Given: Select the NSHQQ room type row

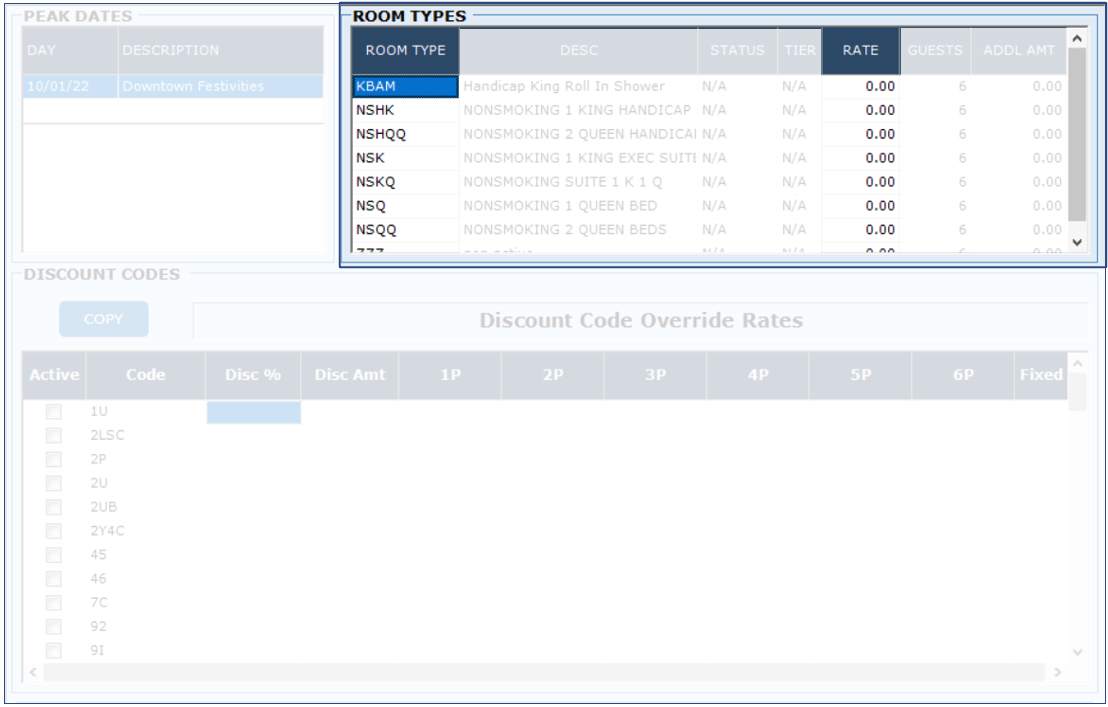Looking at the screenshot, I should click(x=405, y=134).
